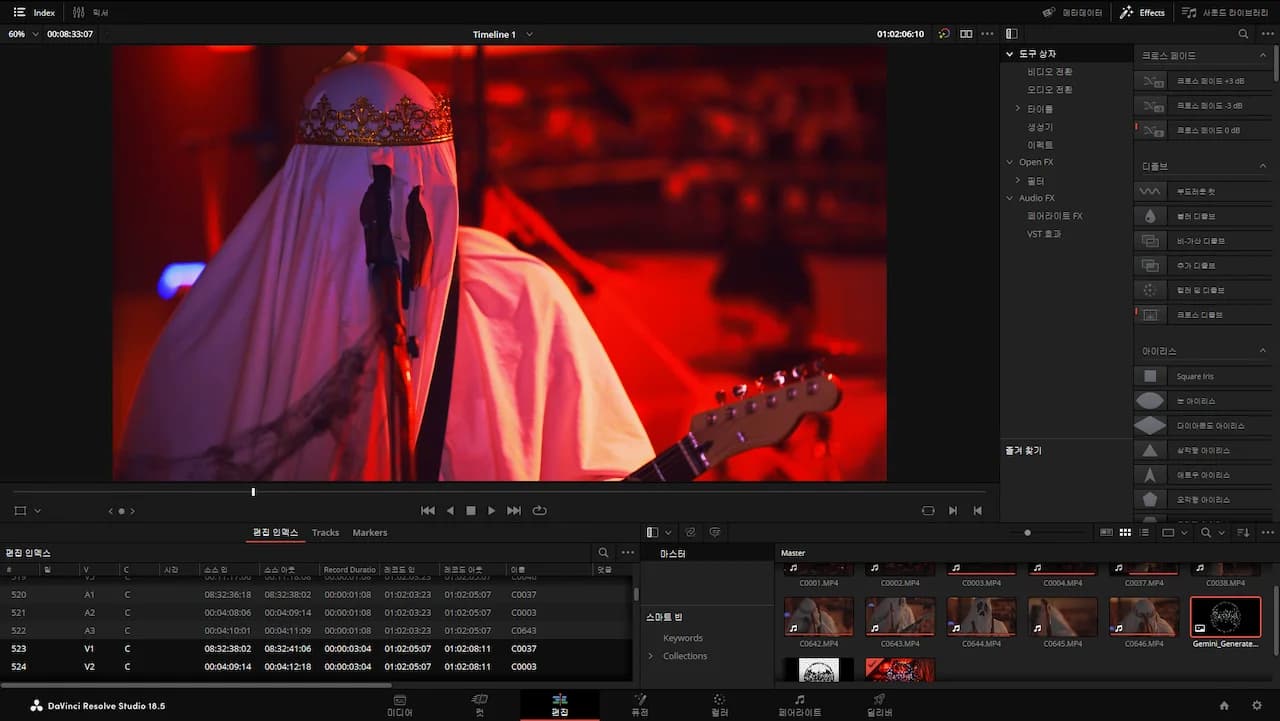Screen dimensions: 1280x721
Task: Go to project manager home icon
Action: [1224, 706]
